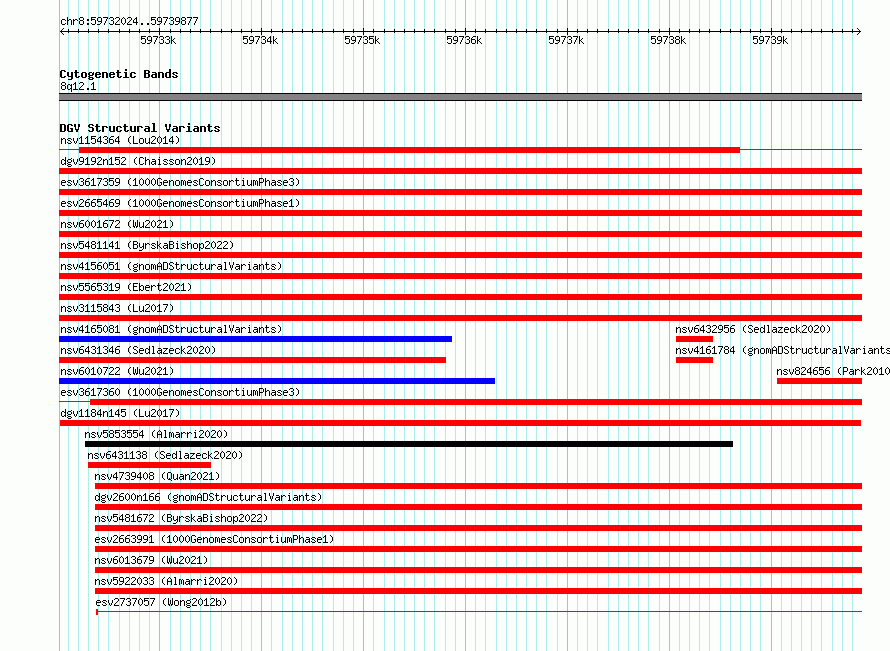Click black bar of nsv5853554
The image size is (890, 651).
409,444
